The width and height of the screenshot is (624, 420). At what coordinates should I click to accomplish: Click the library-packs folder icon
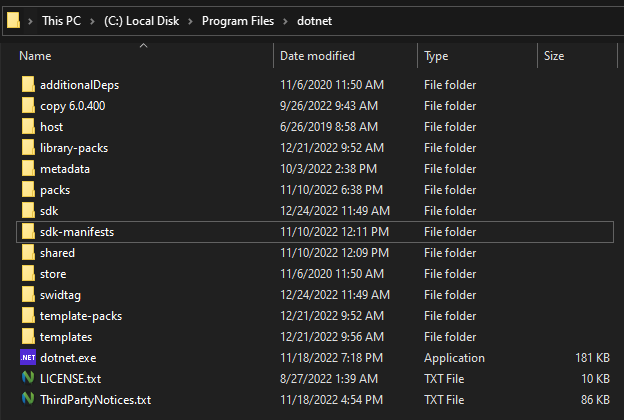[28, 148]
